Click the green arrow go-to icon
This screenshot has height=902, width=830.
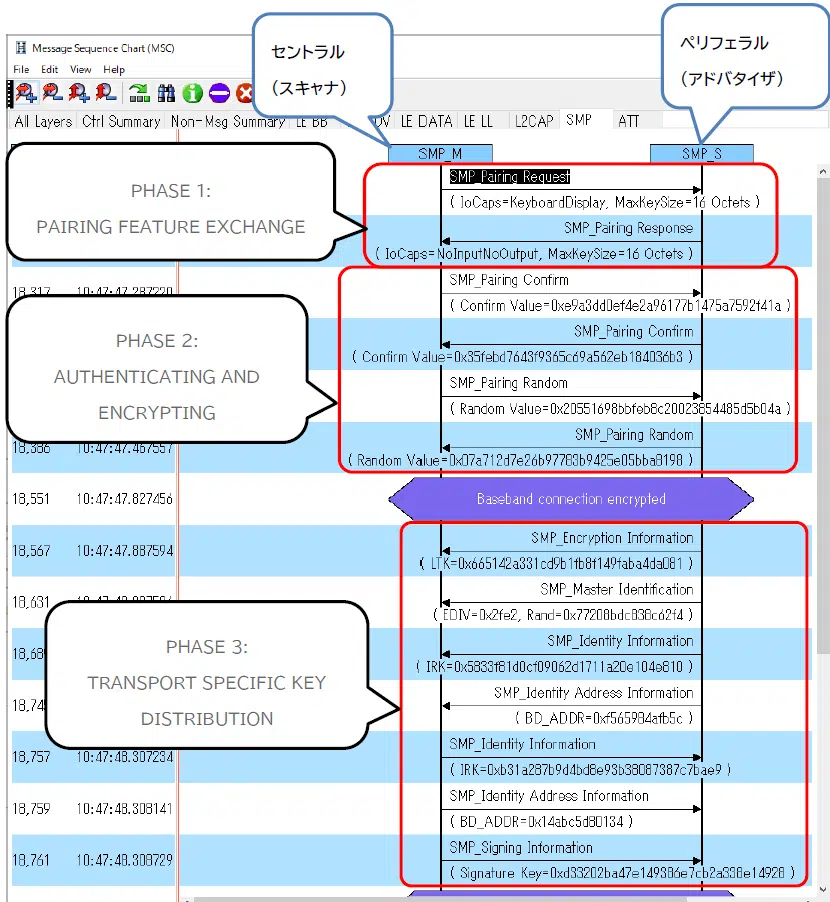pyautogui.click(x=140, y=93)
